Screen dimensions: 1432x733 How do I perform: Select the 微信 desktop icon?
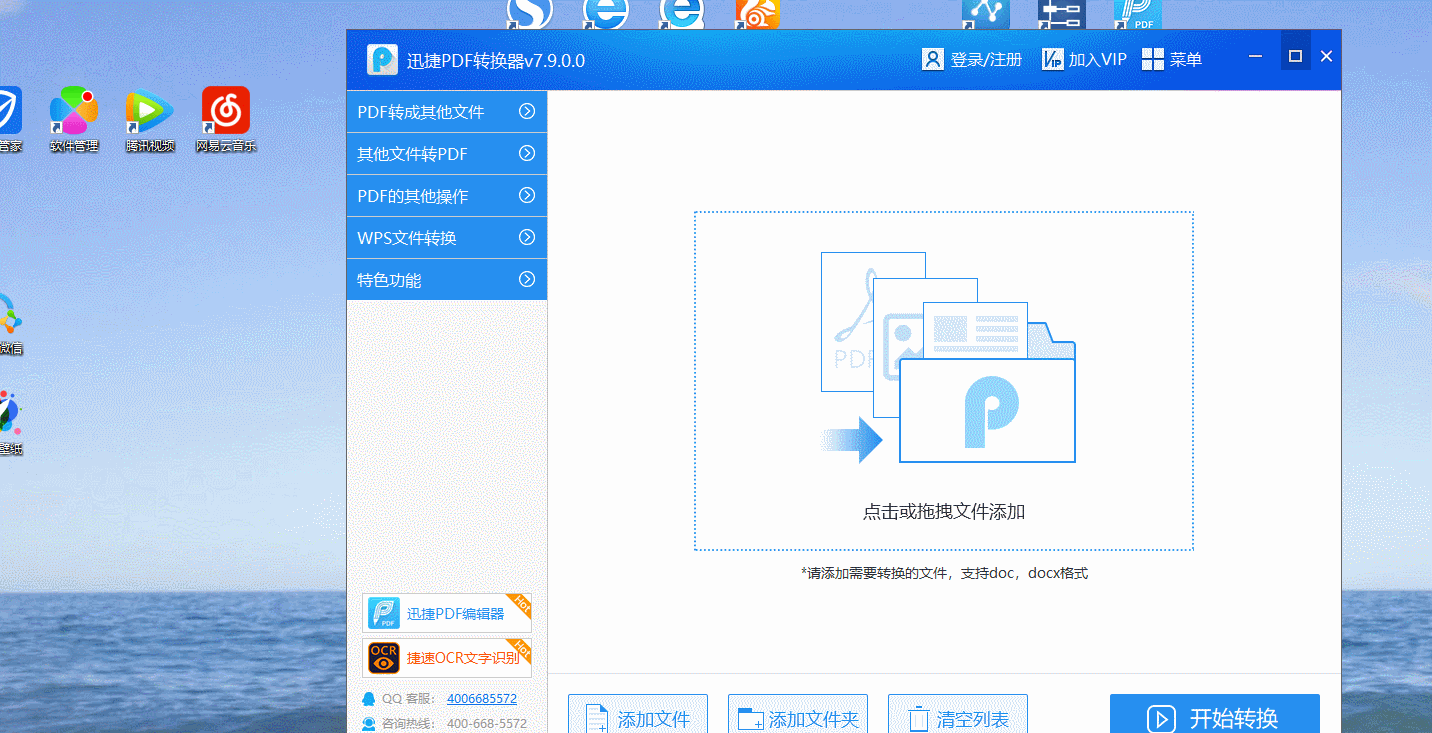pyautogui.click(x=10, y=324)
